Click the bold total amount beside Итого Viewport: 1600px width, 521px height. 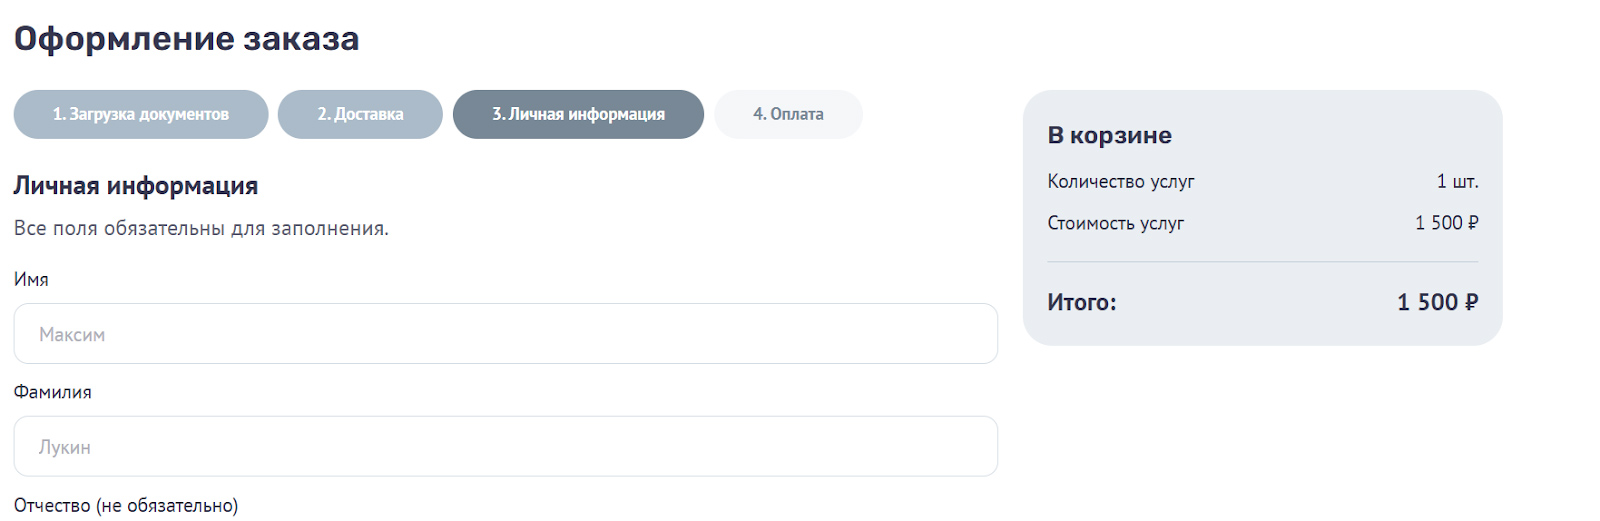coord(1437,302)
